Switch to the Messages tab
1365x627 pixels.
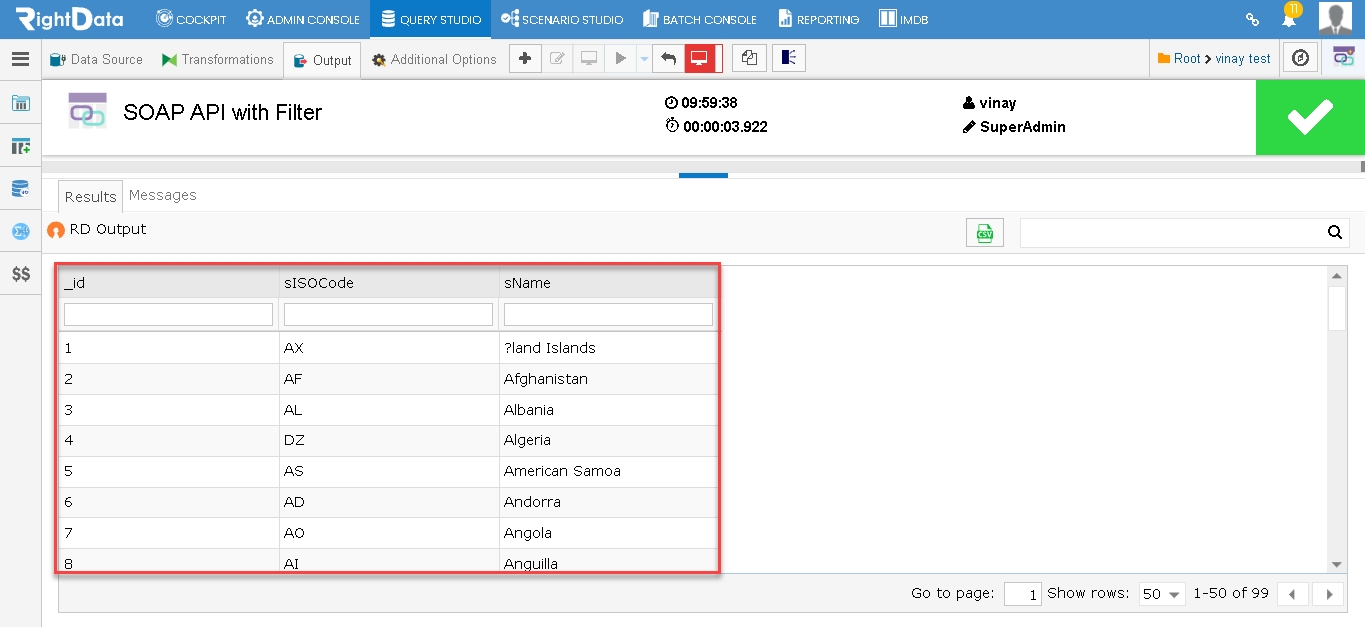tap(162, 195)
